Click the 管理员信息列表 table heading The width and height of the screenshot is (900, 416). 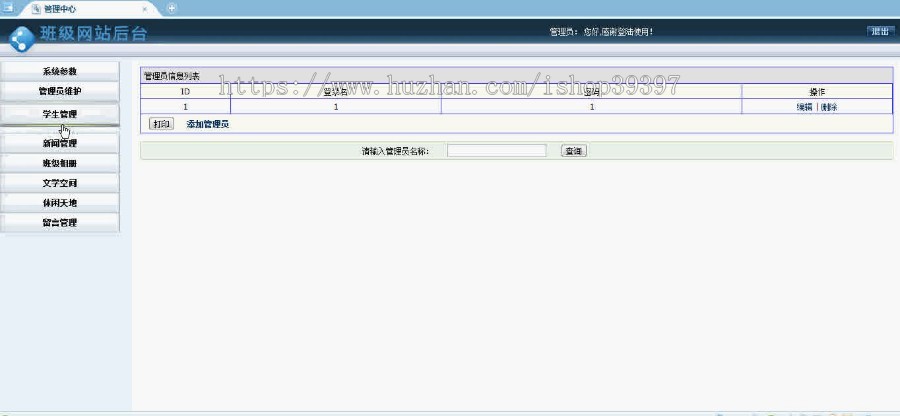click(x=172, y=76)
